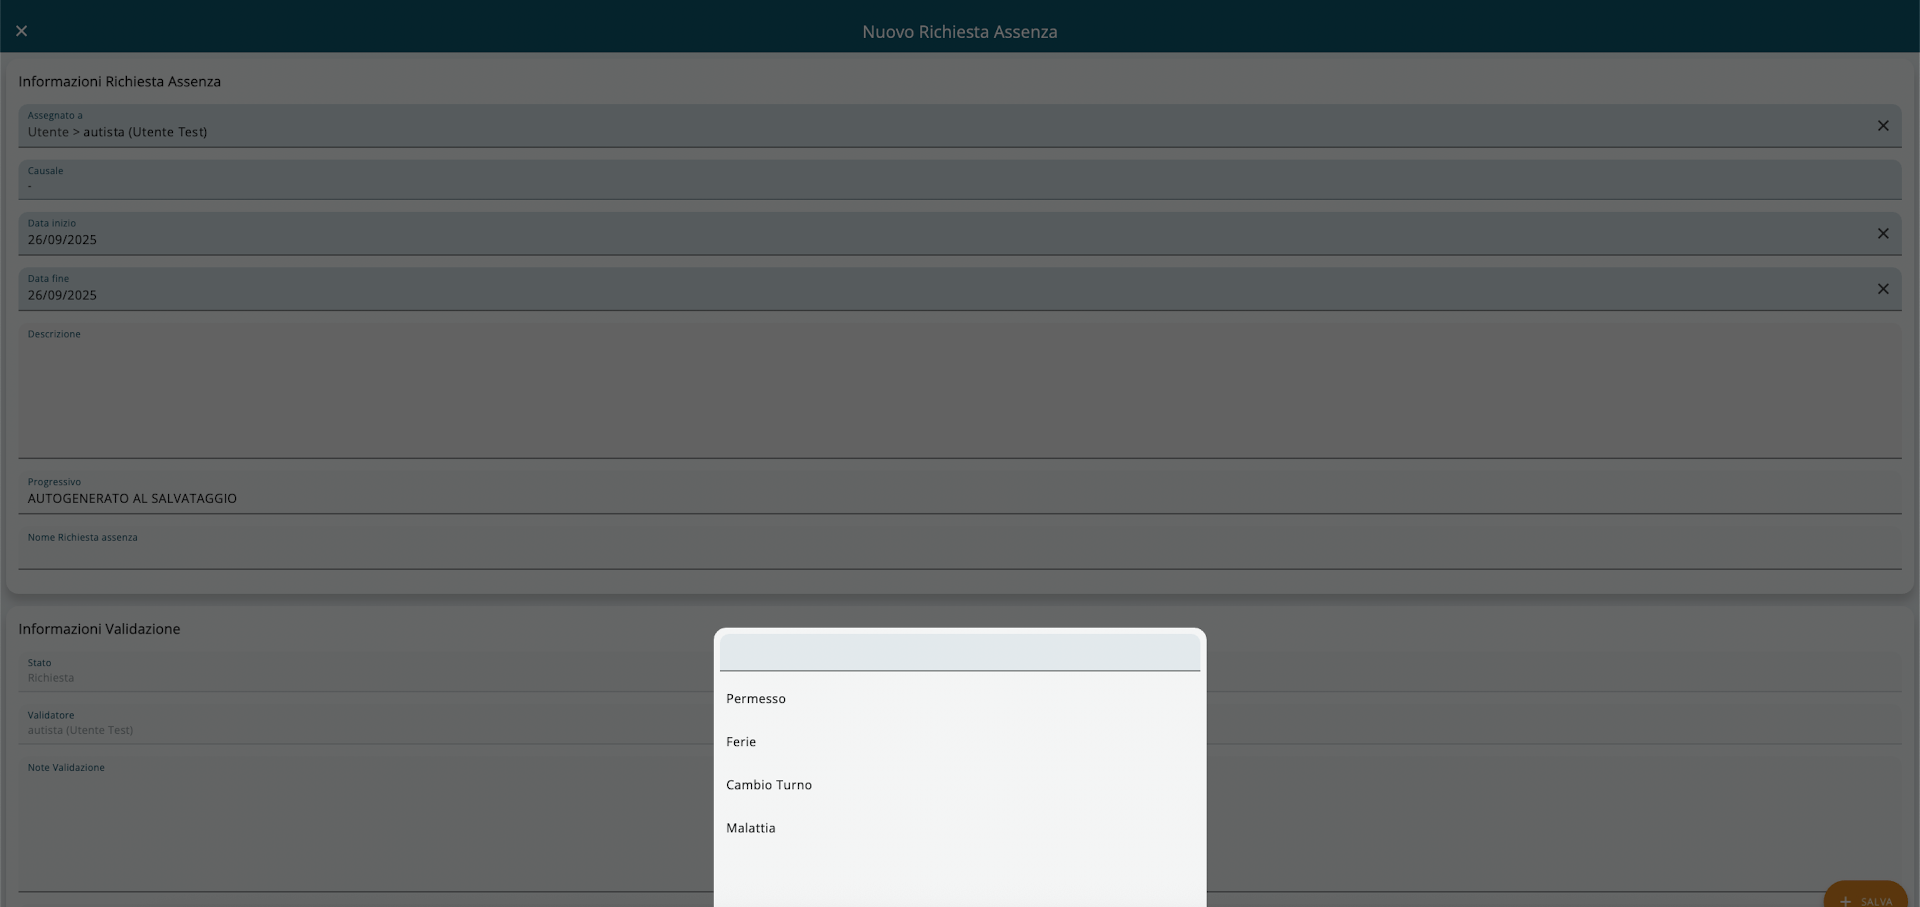
Task: Choose the Ferie option
Action: tap(741, 742)
